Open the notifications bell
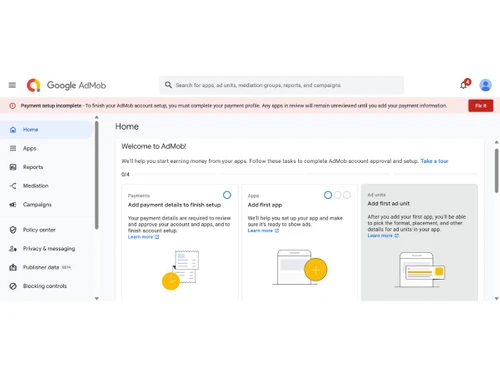Image resolution: width=500 pixels, height=375 pixels. [464, 85]
